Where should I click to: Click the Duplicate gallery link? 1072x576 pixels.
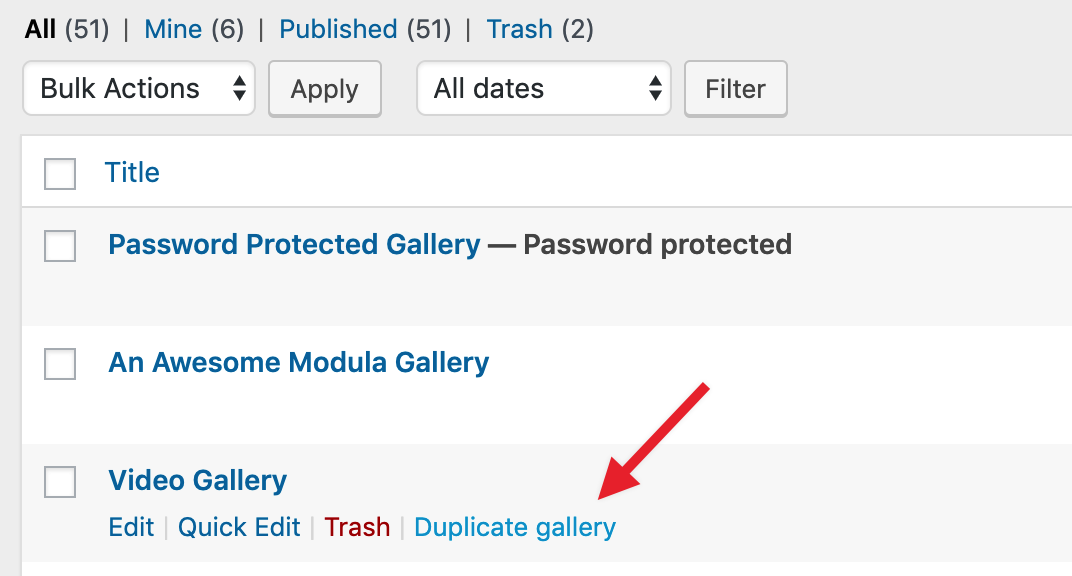(x=515, y=527)
